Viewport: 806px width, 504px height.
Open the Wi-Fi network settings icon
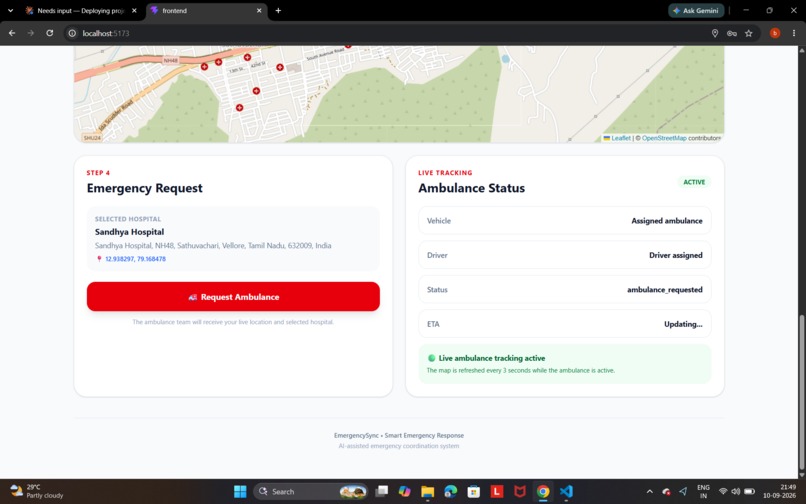pos(723,491)
